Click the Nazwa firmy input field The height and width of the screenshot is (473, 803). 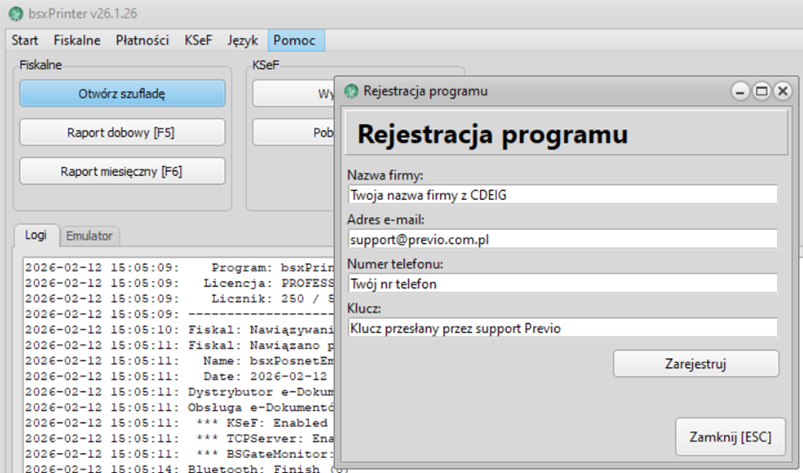tap(561, 195)
